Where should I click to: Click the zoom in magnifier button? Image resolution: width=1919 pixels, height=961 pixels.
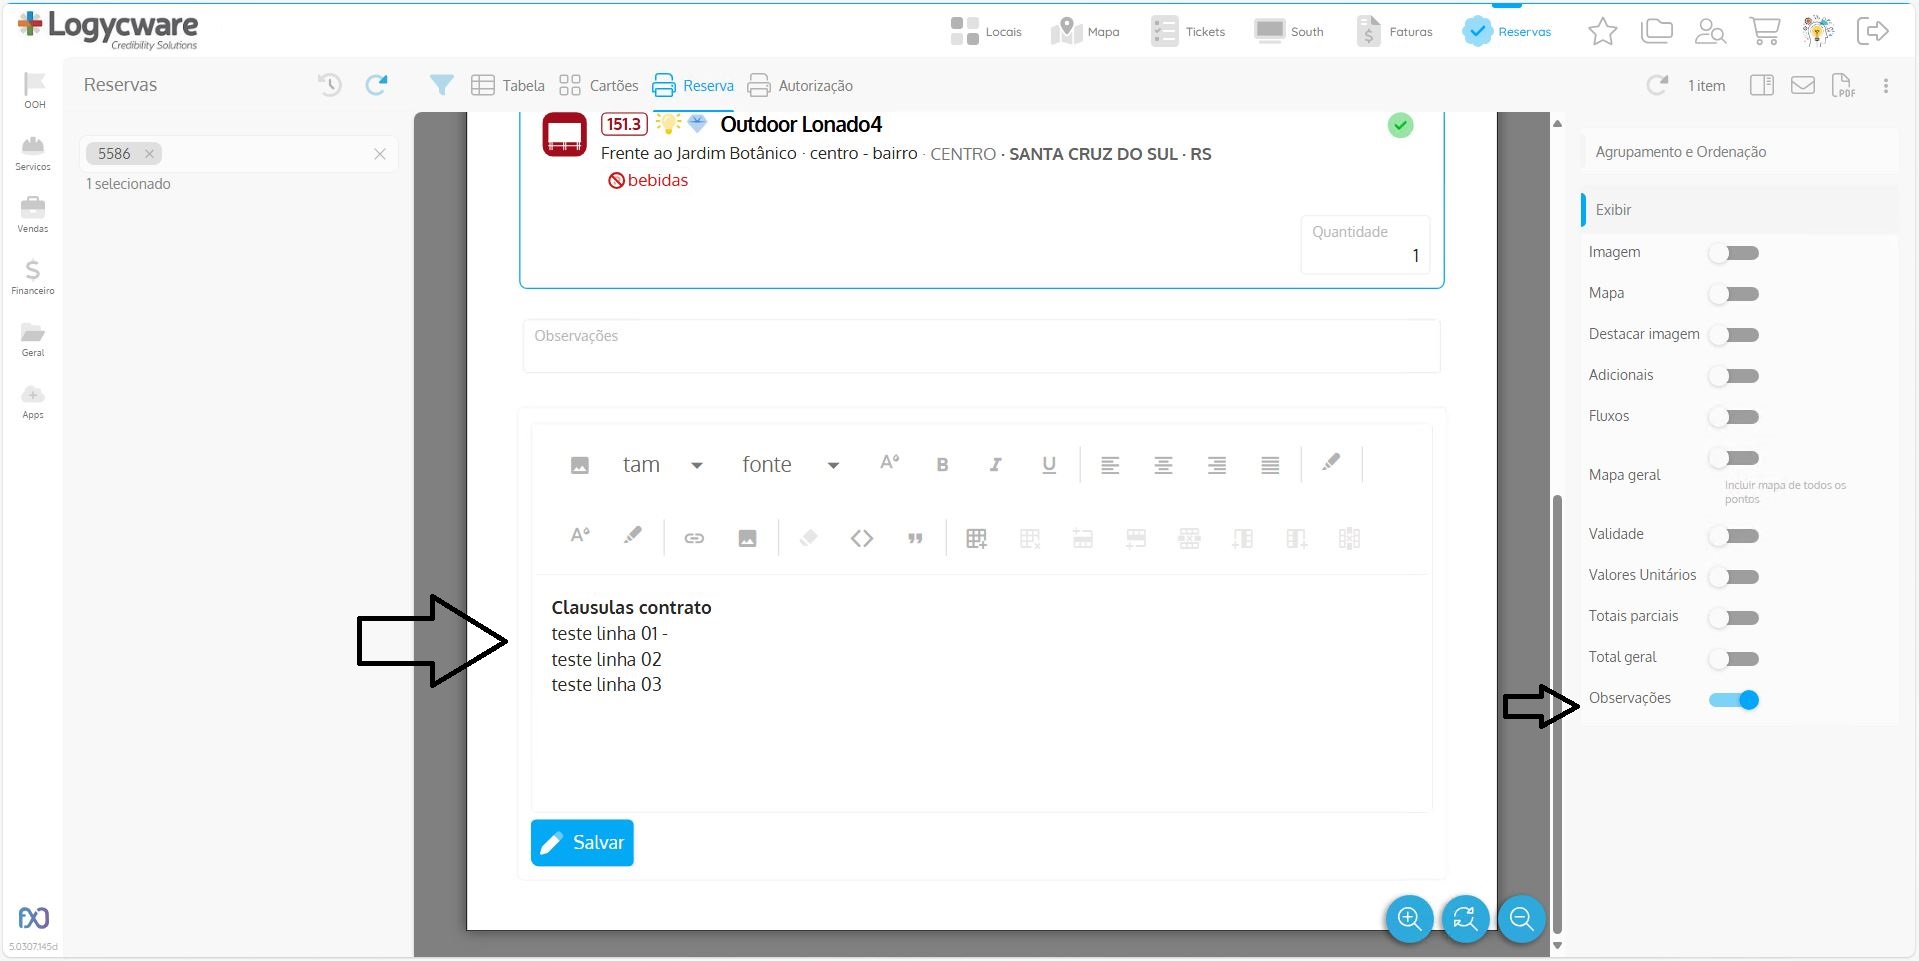point(1409,918)
